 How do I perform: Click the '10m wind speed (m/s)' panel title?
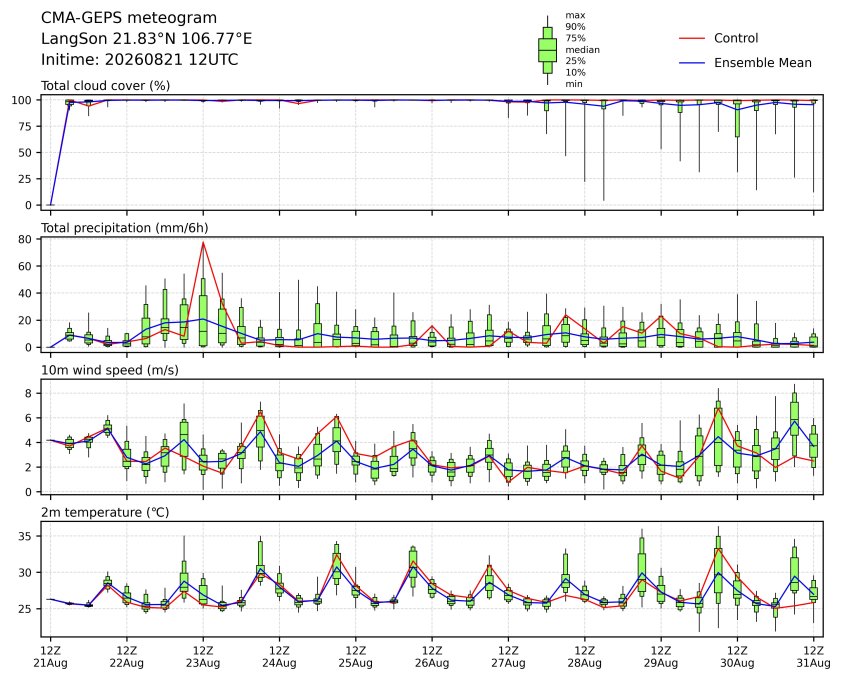(x=110, y=371)
